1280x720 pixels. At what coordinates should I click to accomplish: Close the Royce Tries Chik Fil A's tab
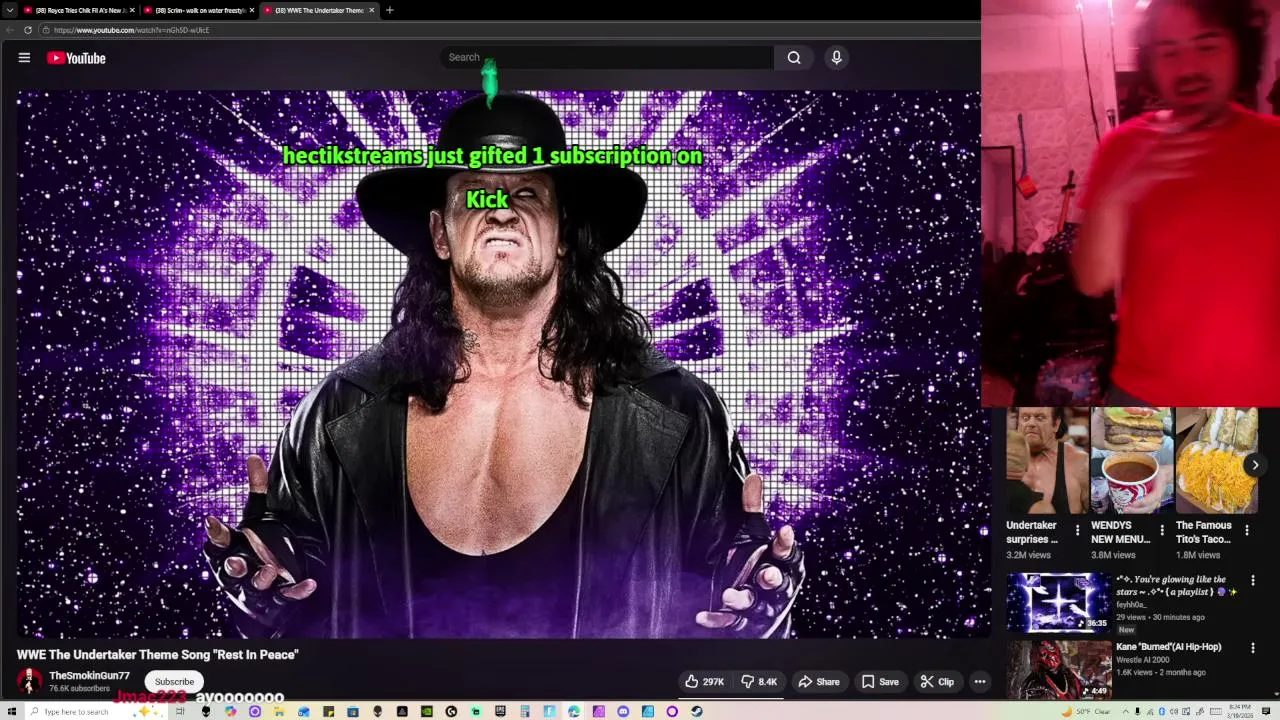click(131, 10)
